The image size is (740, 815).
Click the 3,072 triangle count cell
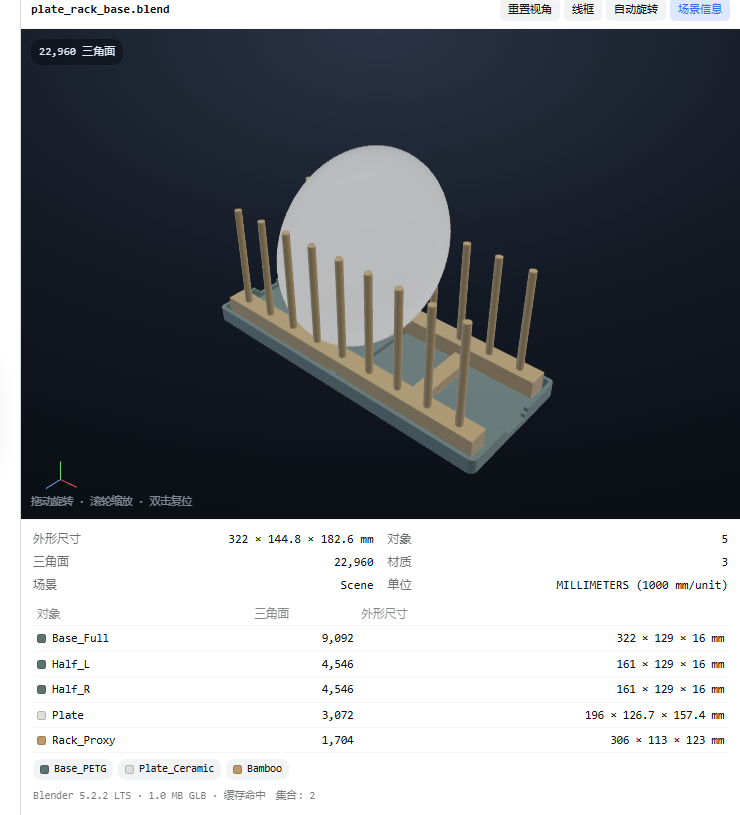337,715
